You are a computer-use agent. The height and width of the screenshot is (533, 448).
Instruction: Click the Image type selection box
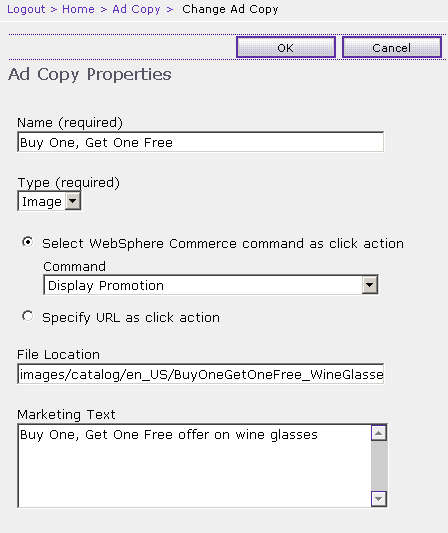pyautogui.click(x=49, y=201)
